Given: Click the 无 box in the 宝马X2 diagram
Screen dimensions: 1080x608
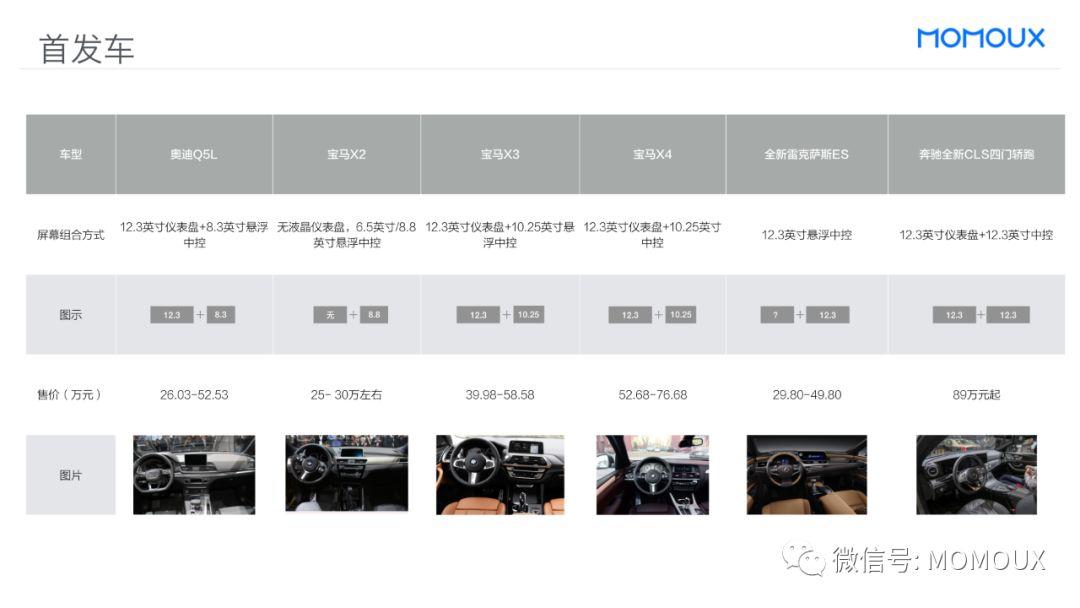Looking at the screenshot, I should tap(330, 315).
